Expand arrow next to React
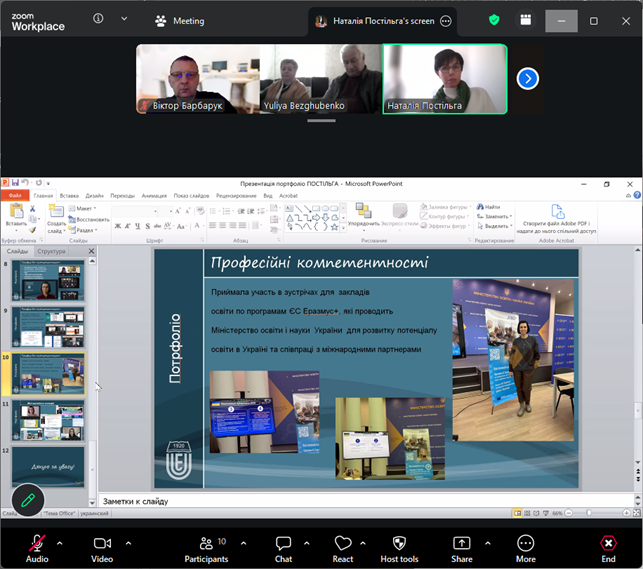The width and height of the screenshot is (643, 569). 363,544
